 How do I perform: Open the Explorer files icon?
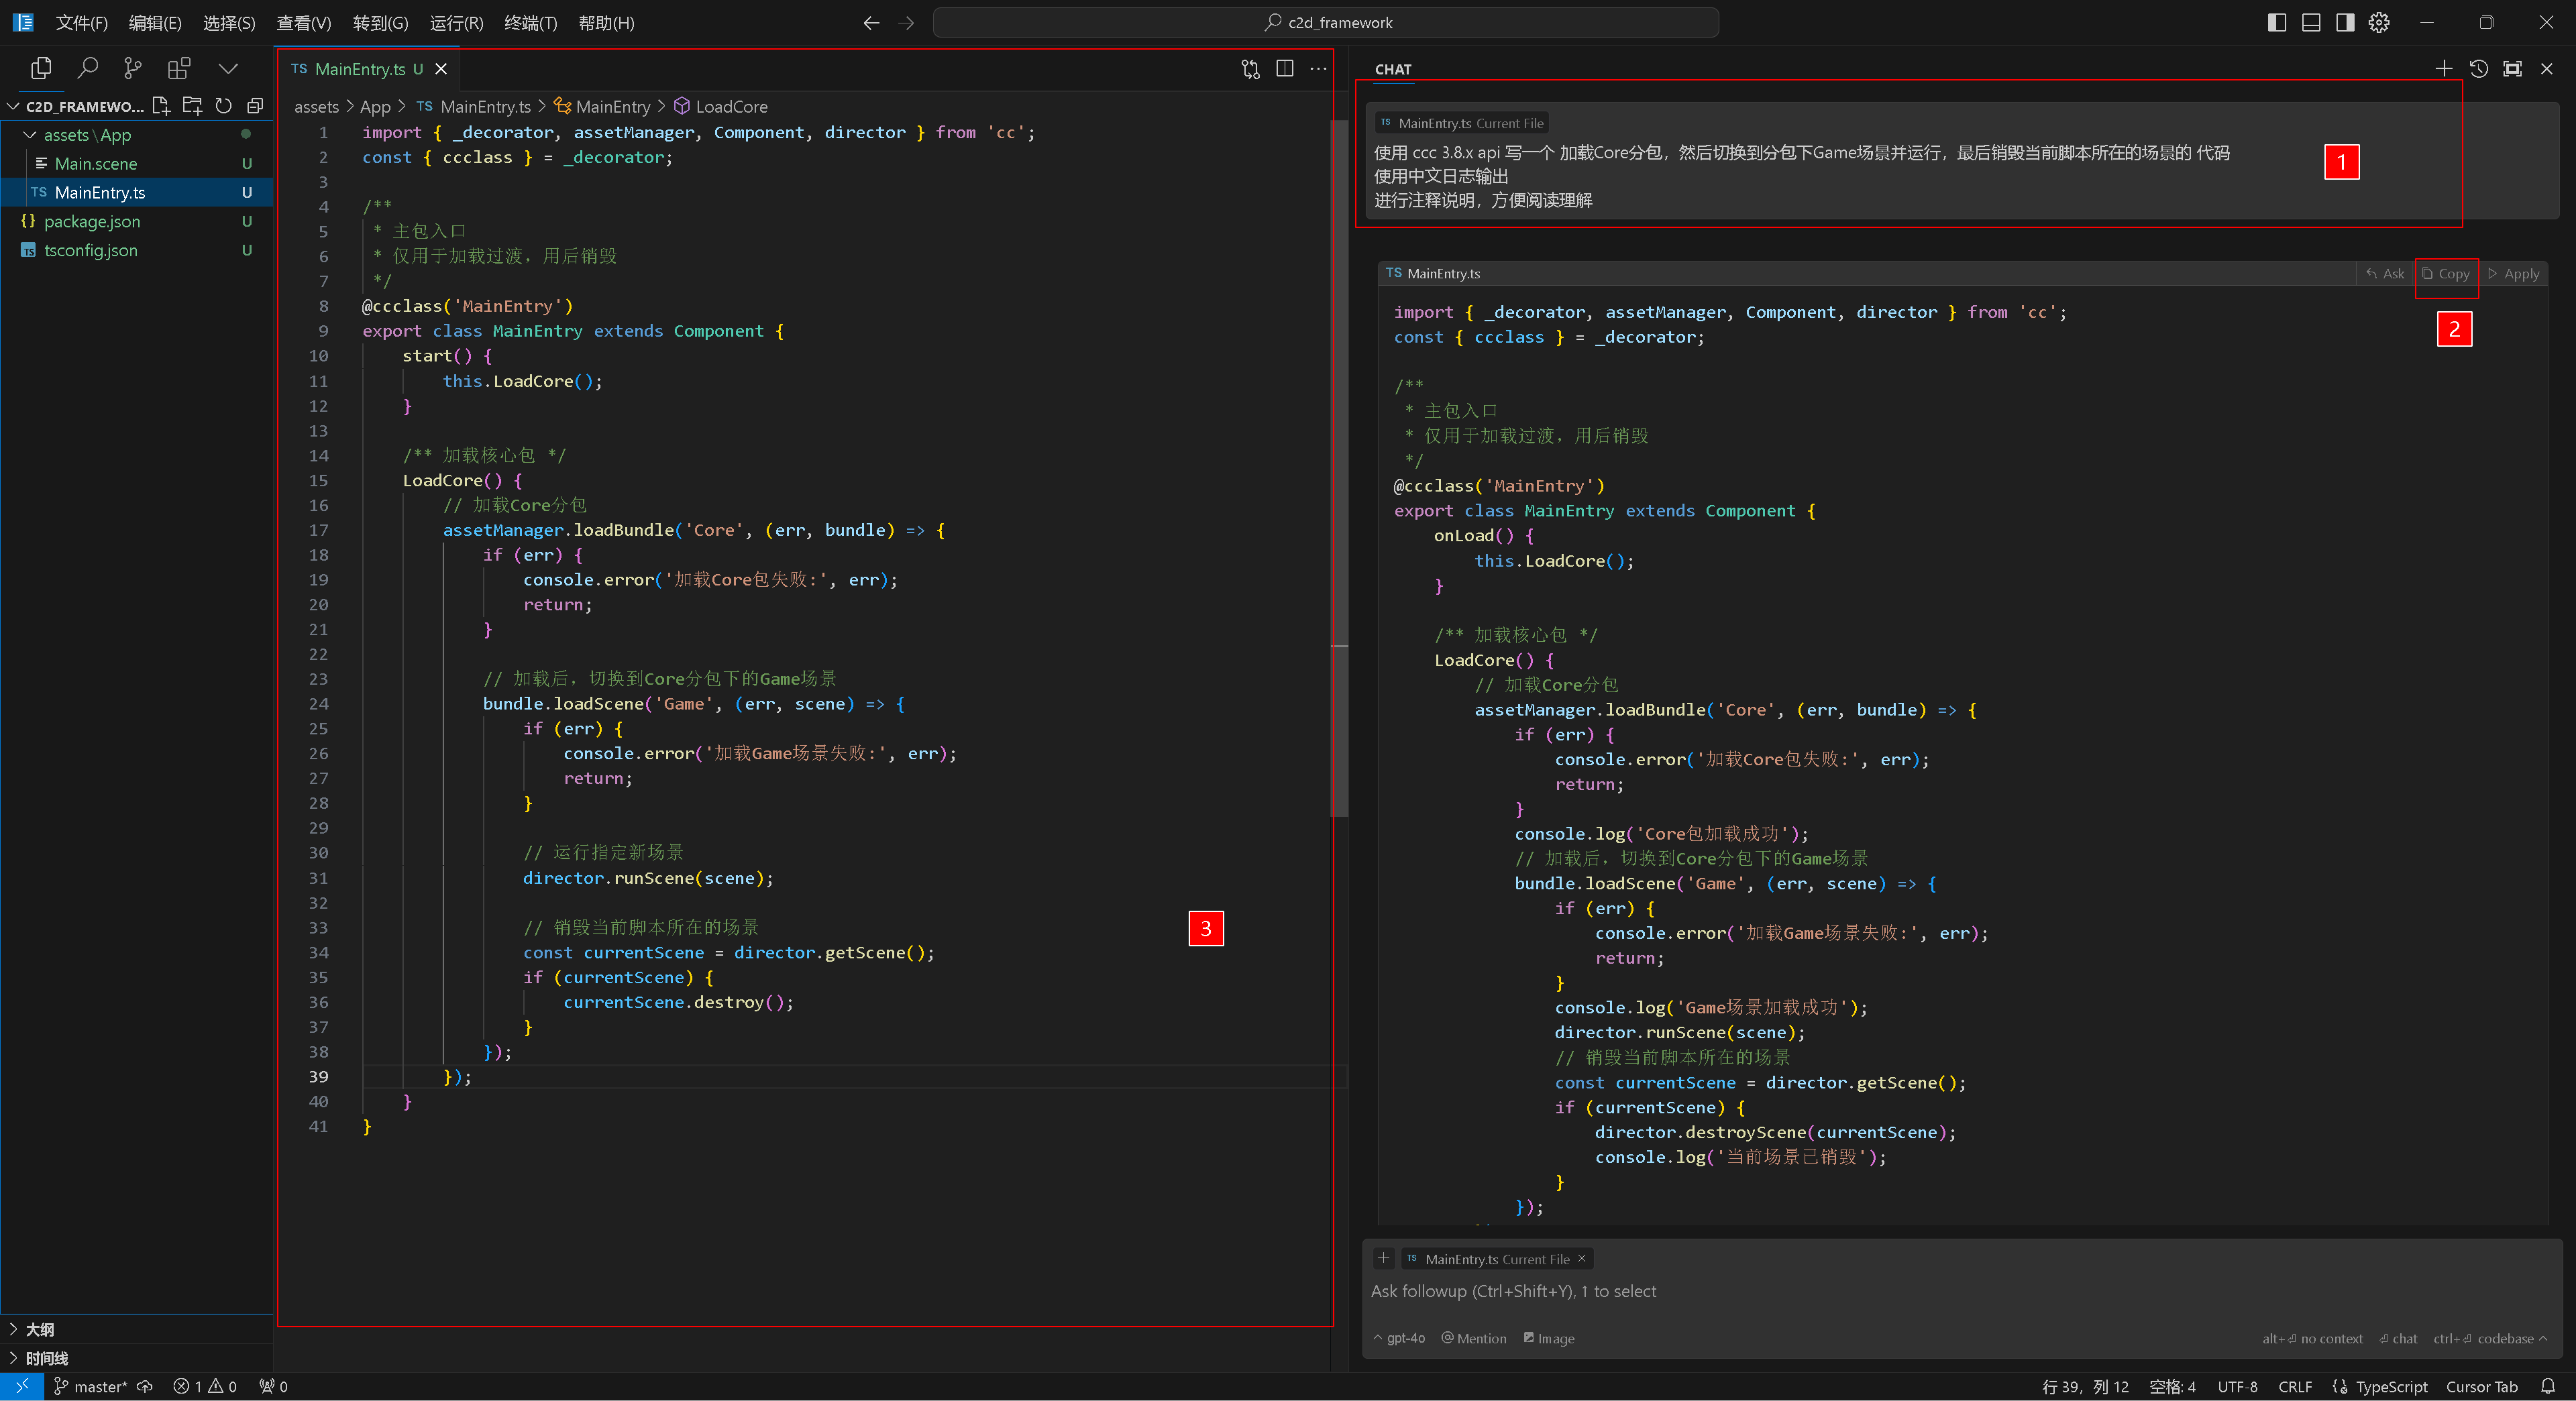[x=41, y=68]
